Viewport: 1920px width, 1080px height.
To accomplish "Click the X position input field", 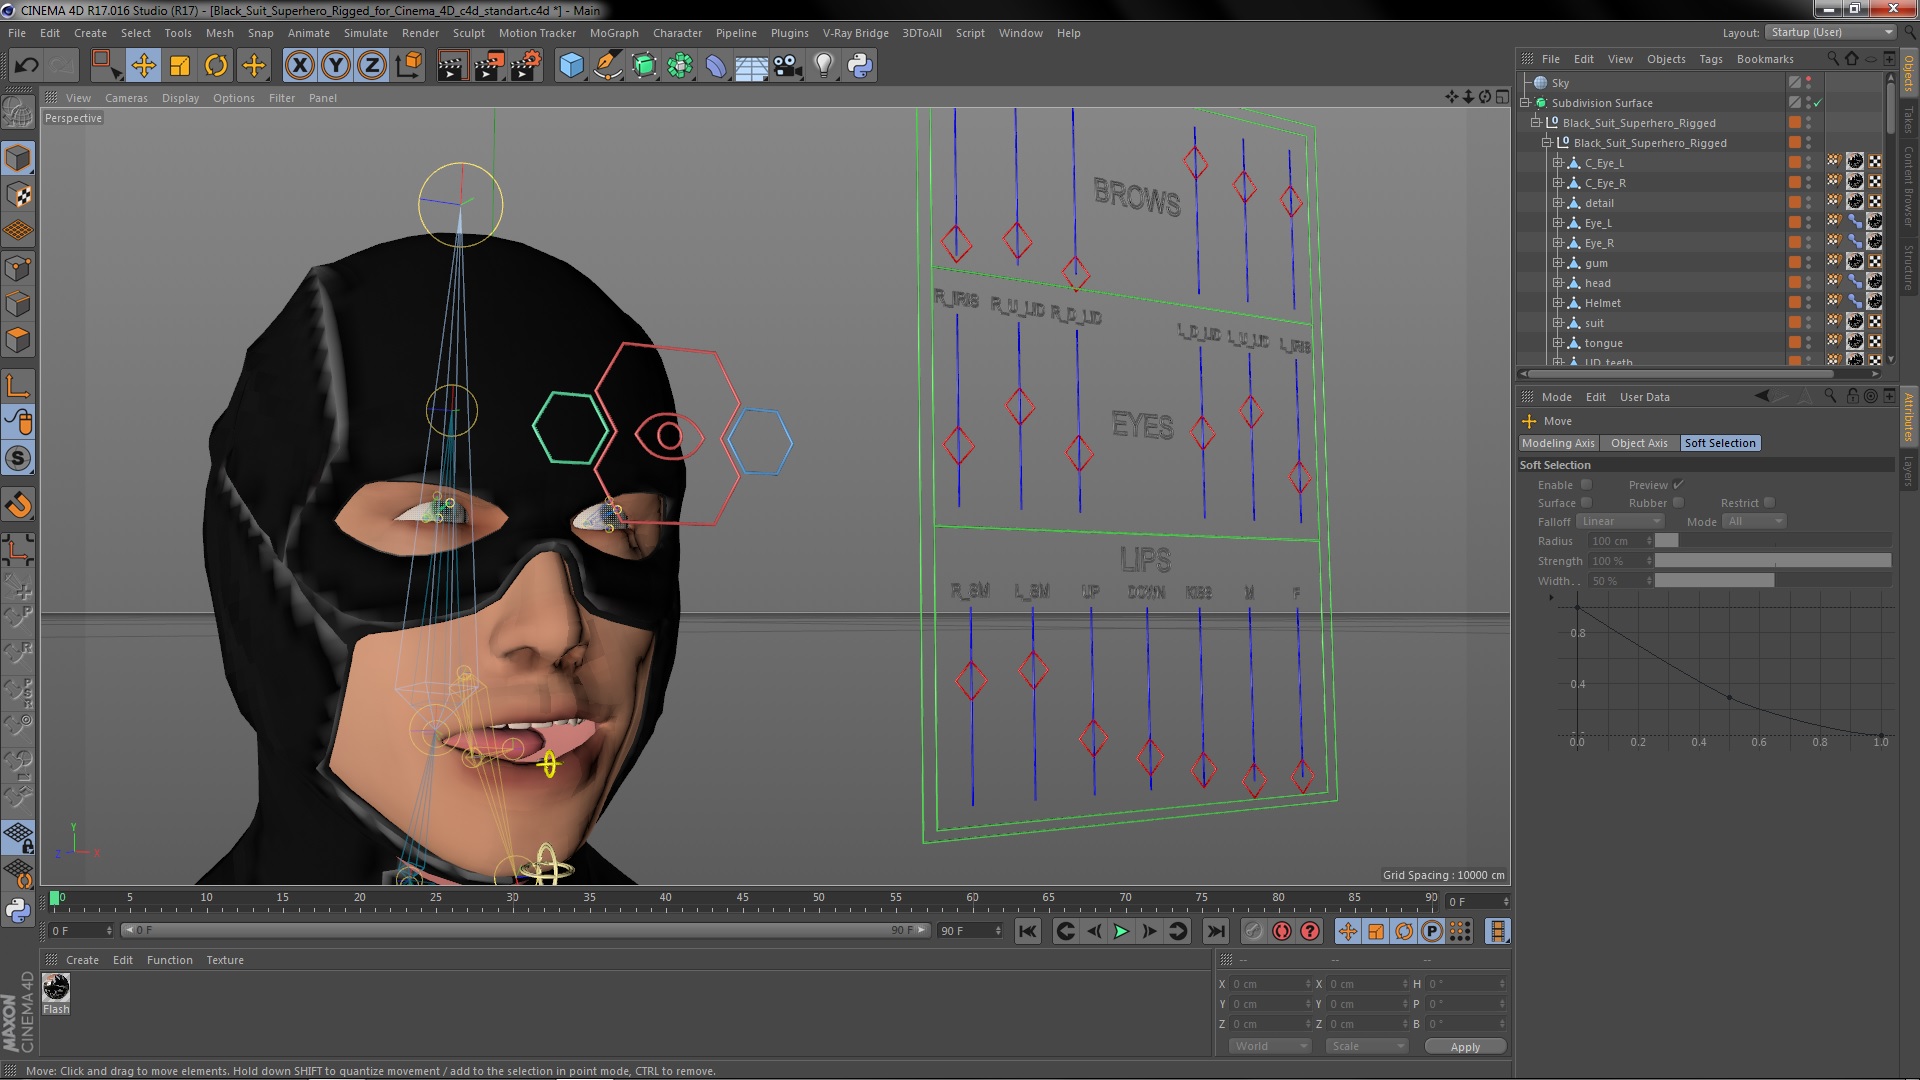I will click(1269, 984).
